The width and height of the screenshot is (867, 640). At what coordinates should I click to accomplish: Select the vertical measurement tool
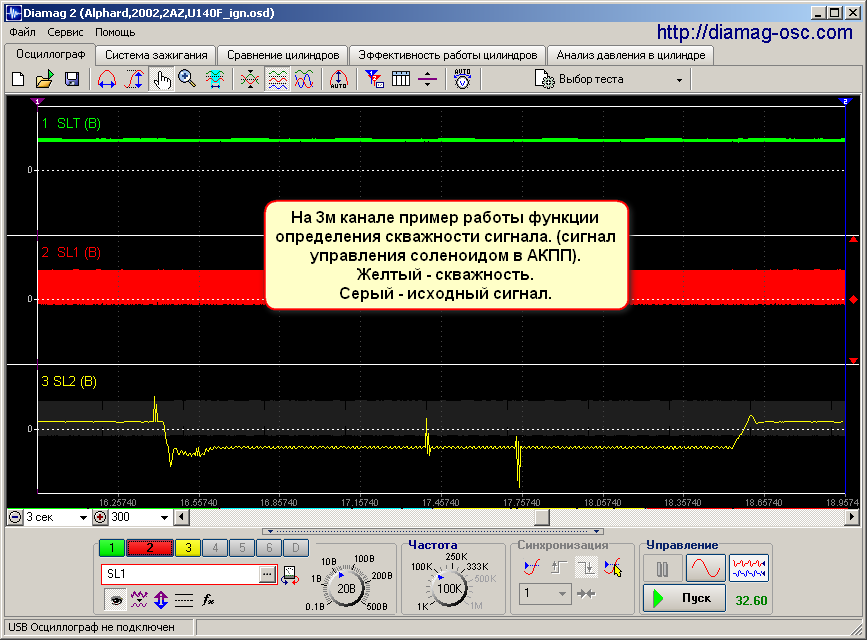click(134, 80)
